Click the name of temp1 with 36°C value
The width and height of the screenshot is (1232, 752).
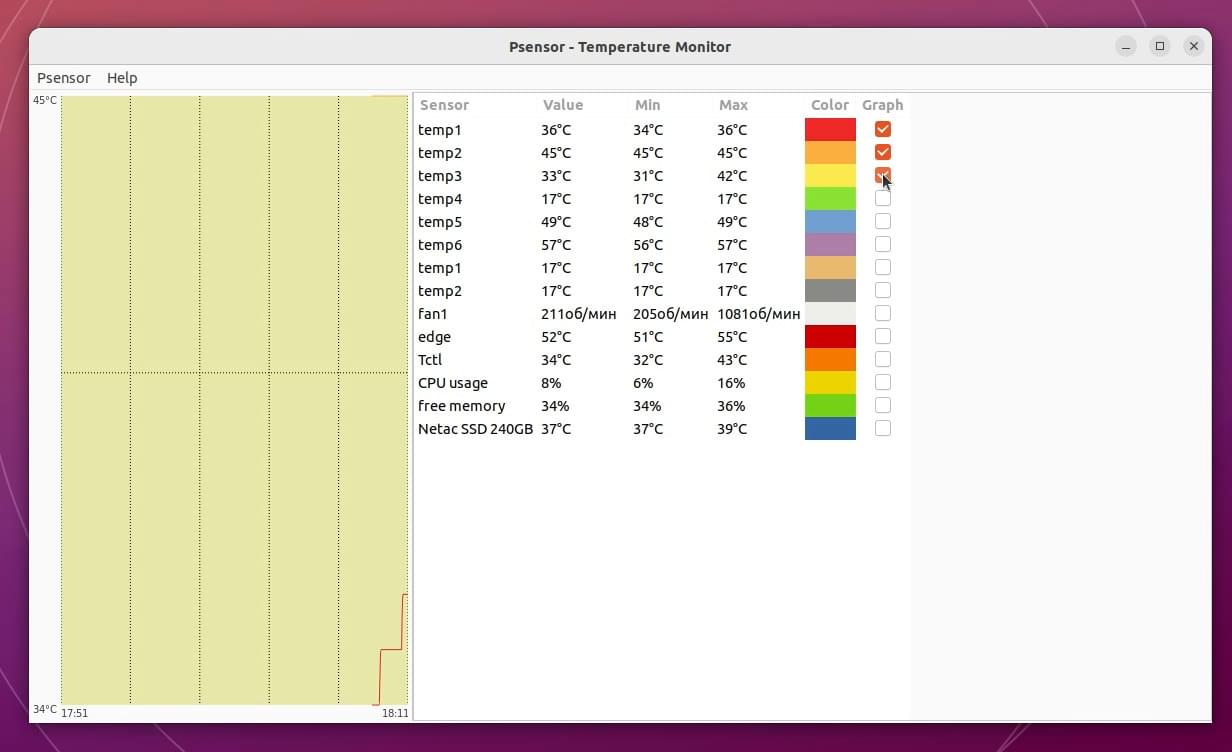(x=440, y=130)
